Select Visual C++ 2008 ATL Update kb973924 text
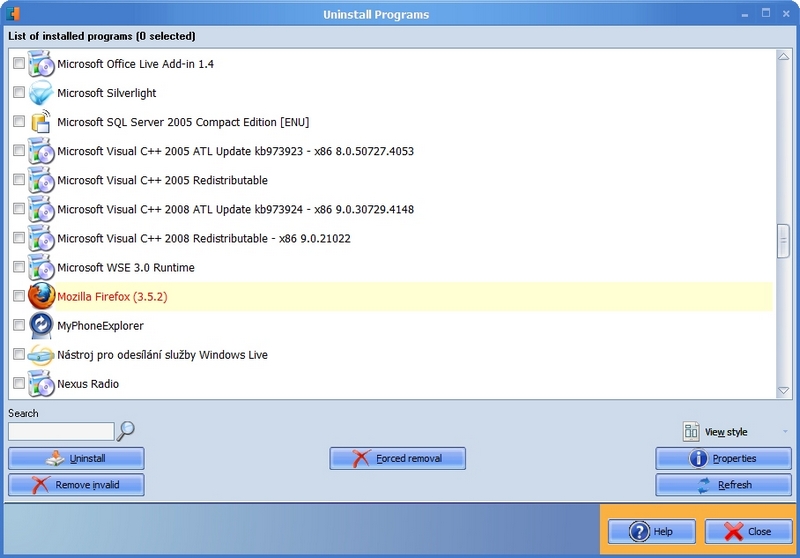Viewport: 800px width, 558px height. [x=235, y=210]
